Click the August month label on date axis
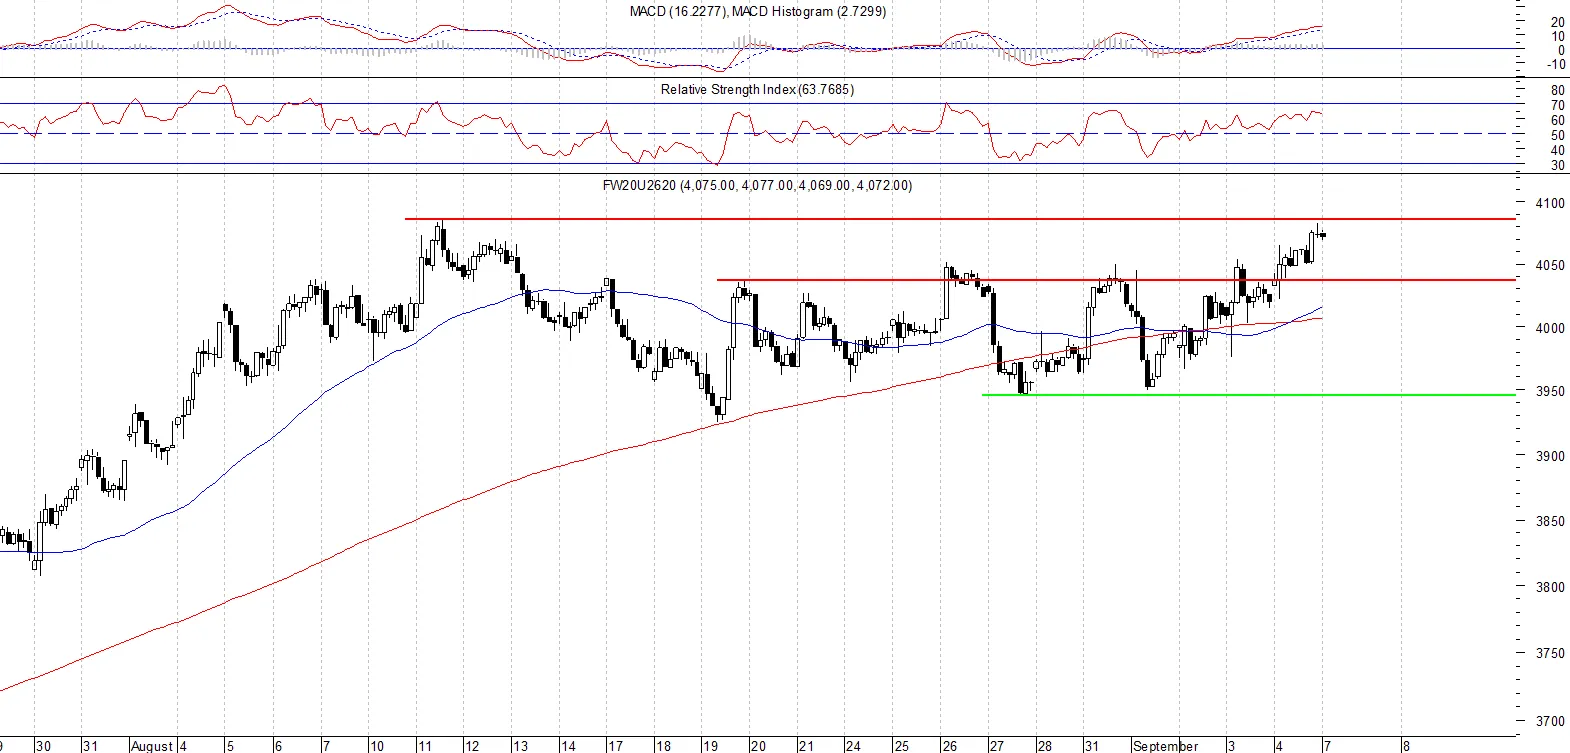The width and height of the screenshot is (1570, 753). click(153, 746)
